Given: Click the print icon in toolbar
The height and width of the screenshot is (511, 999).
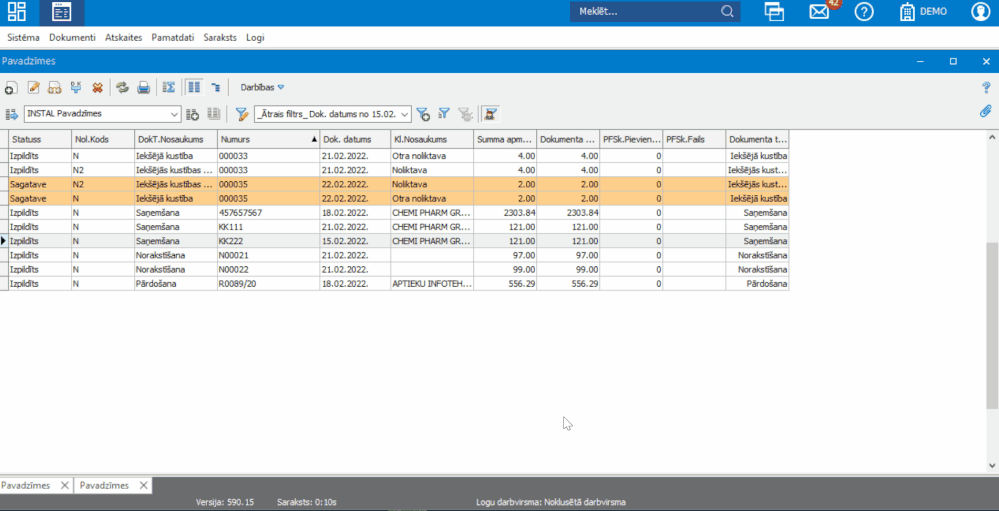Looking at the screenshot, I should 143,88.
